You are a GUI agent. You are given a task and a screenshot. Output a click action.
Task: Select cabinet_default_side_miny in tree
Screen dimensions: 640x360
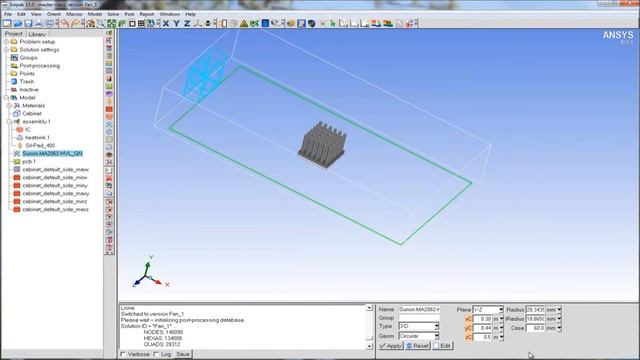tap(55, 185)
